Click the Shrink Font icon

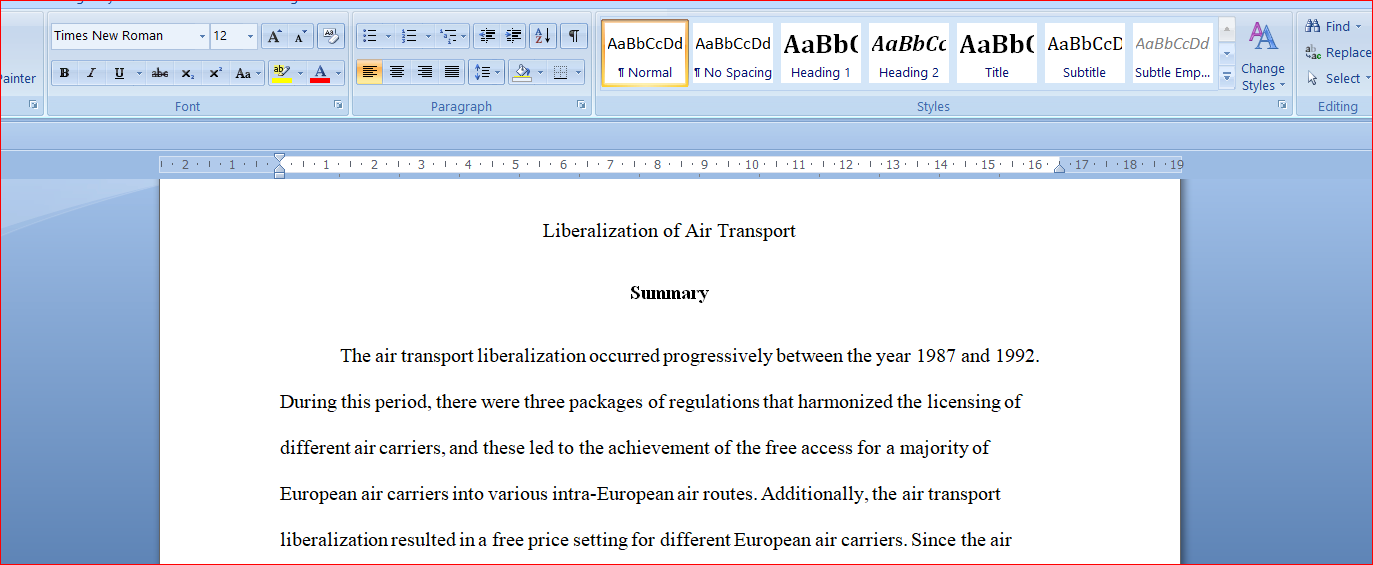click(300, 36)
